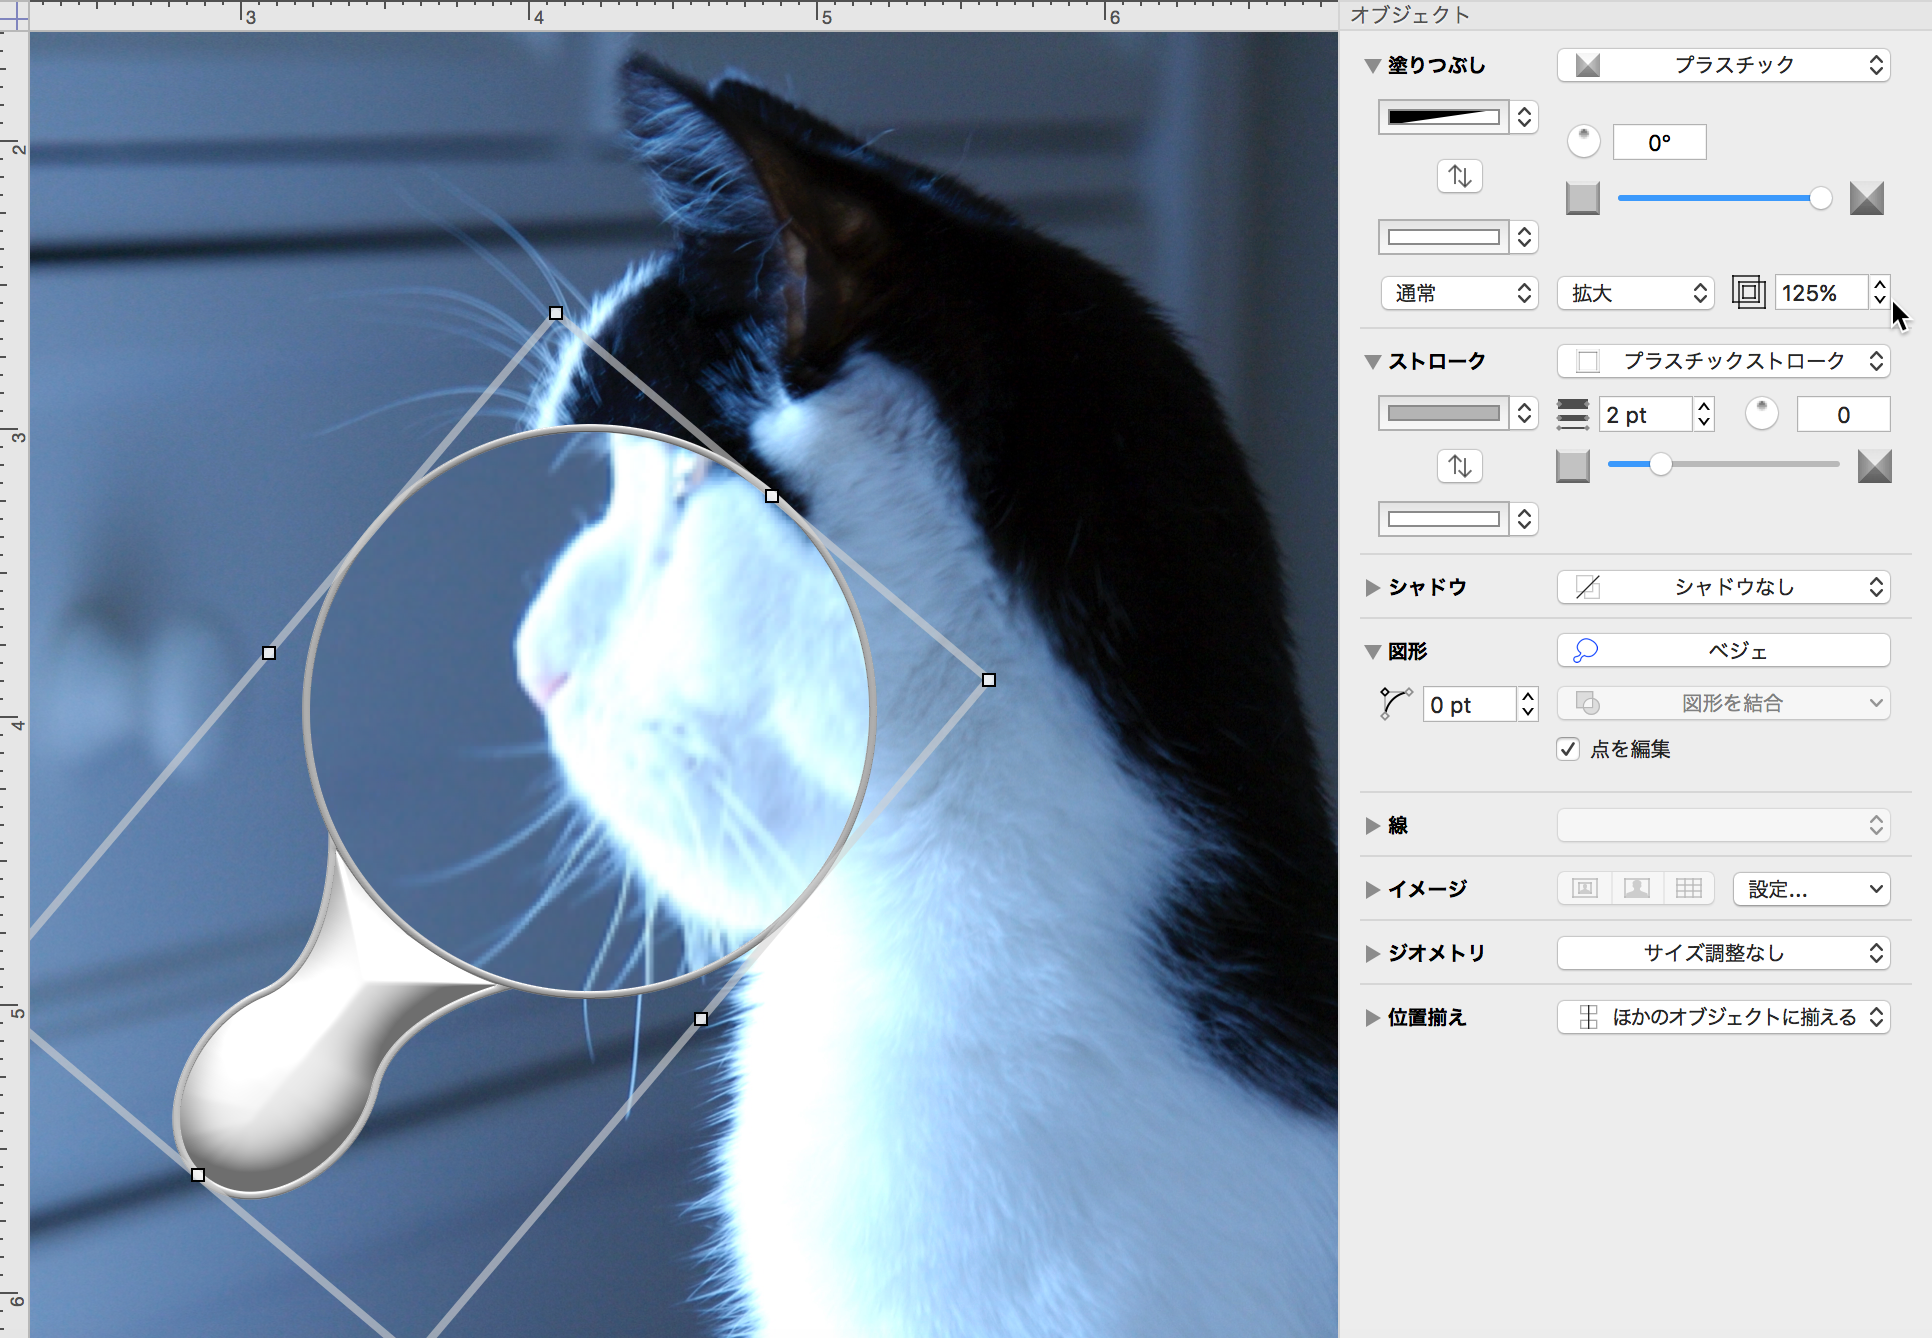Click the handle on the magnifier handle bottom
This screenshot has width=1932, height=1338.
click(198, 1175)
